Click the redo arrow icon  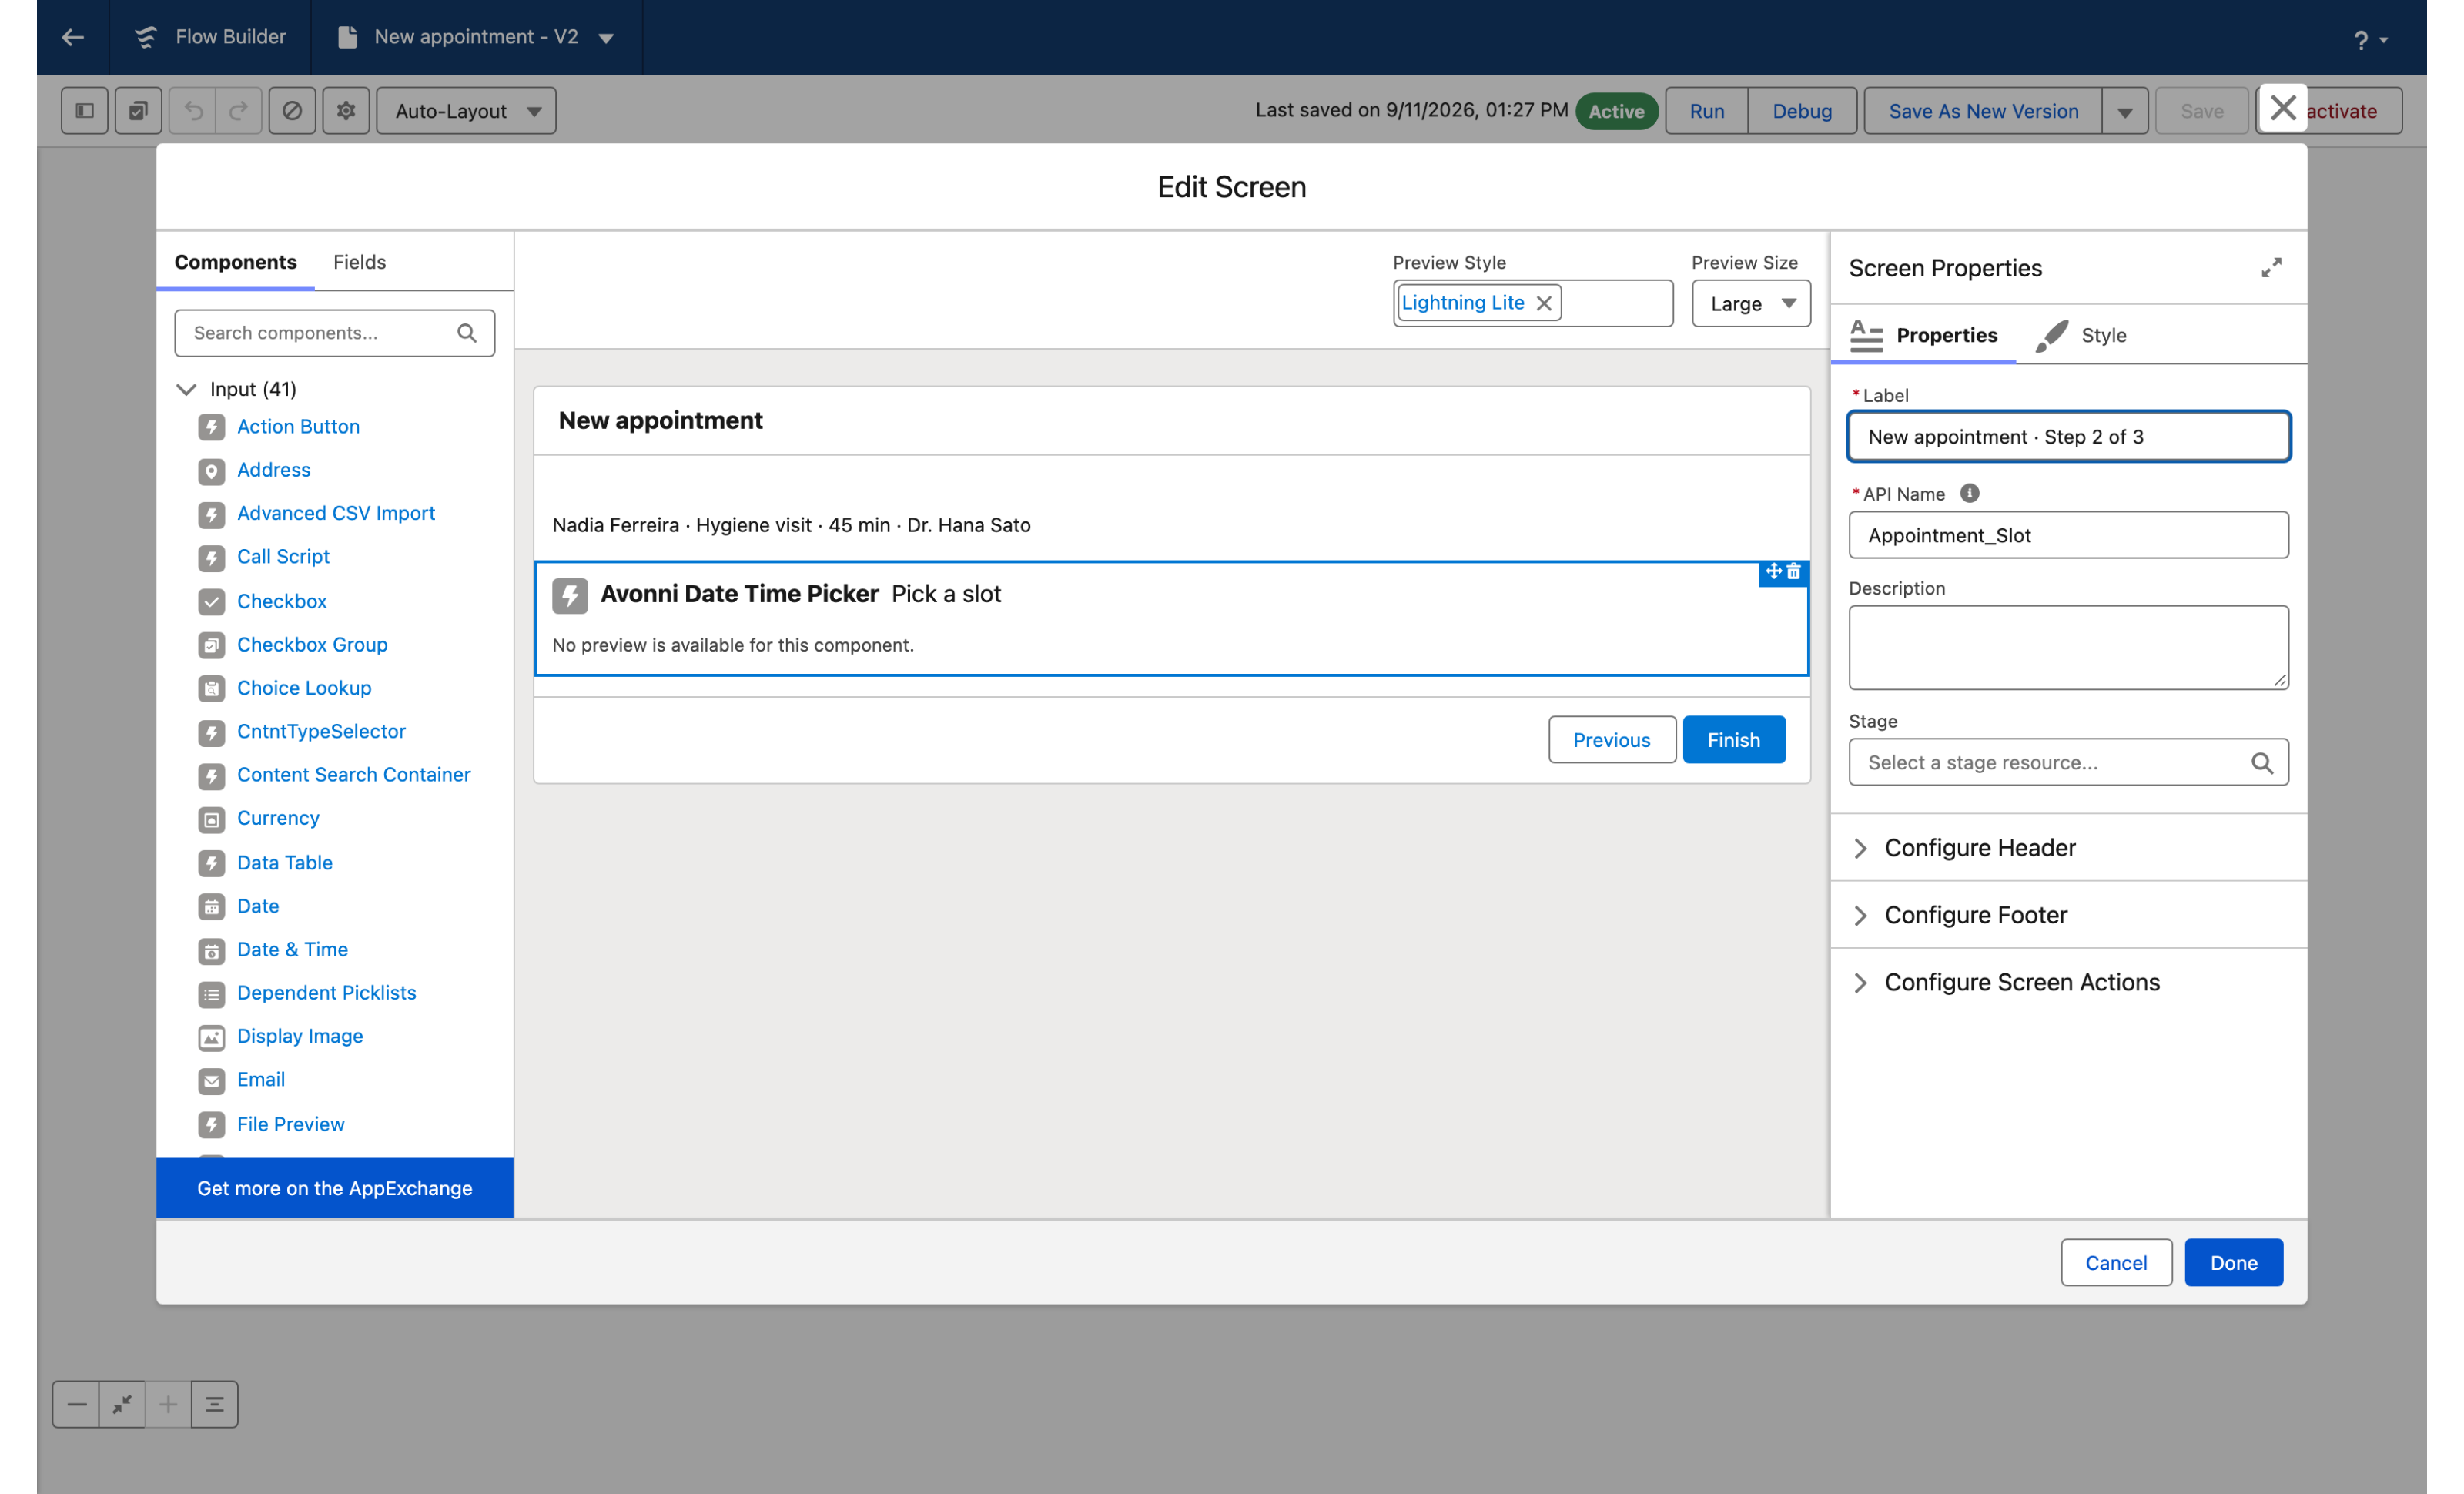(238, 110)
